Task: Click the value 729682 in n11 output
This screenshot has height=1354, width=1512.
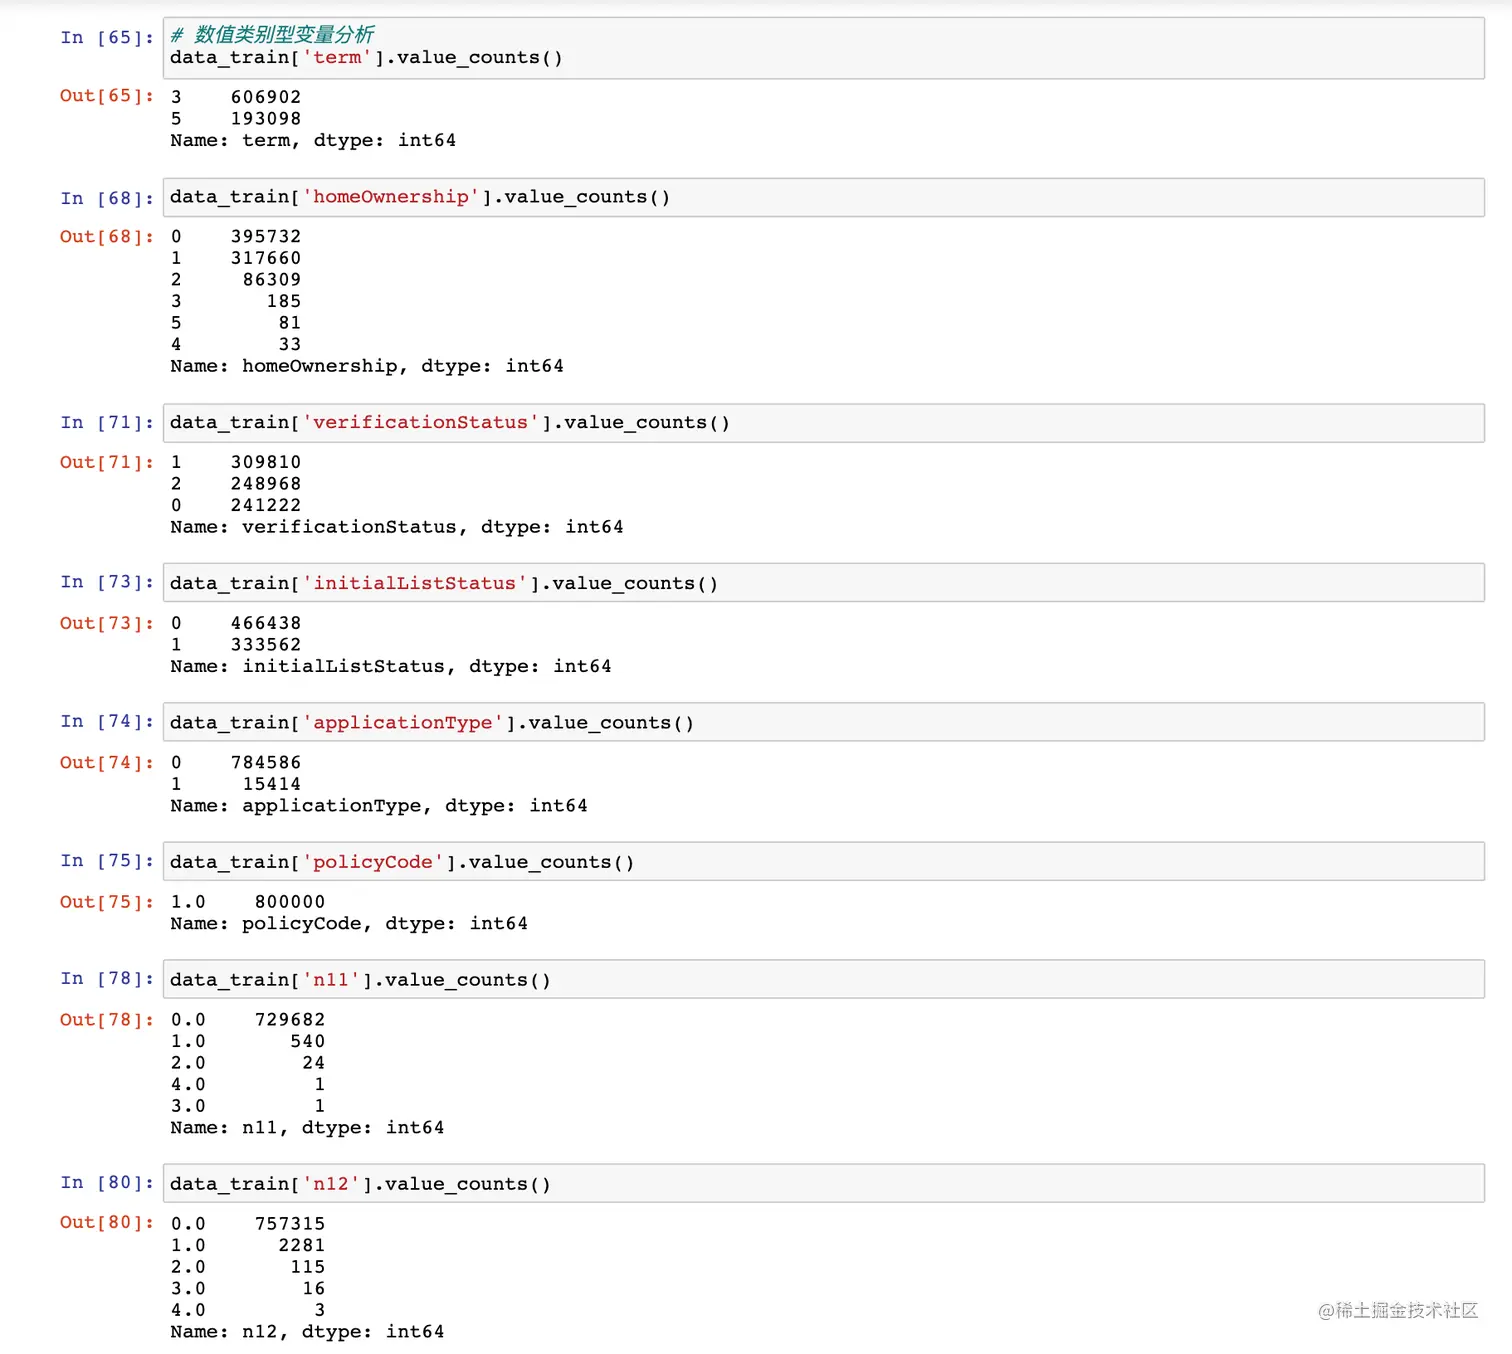Action: [x=290, y=1020]
